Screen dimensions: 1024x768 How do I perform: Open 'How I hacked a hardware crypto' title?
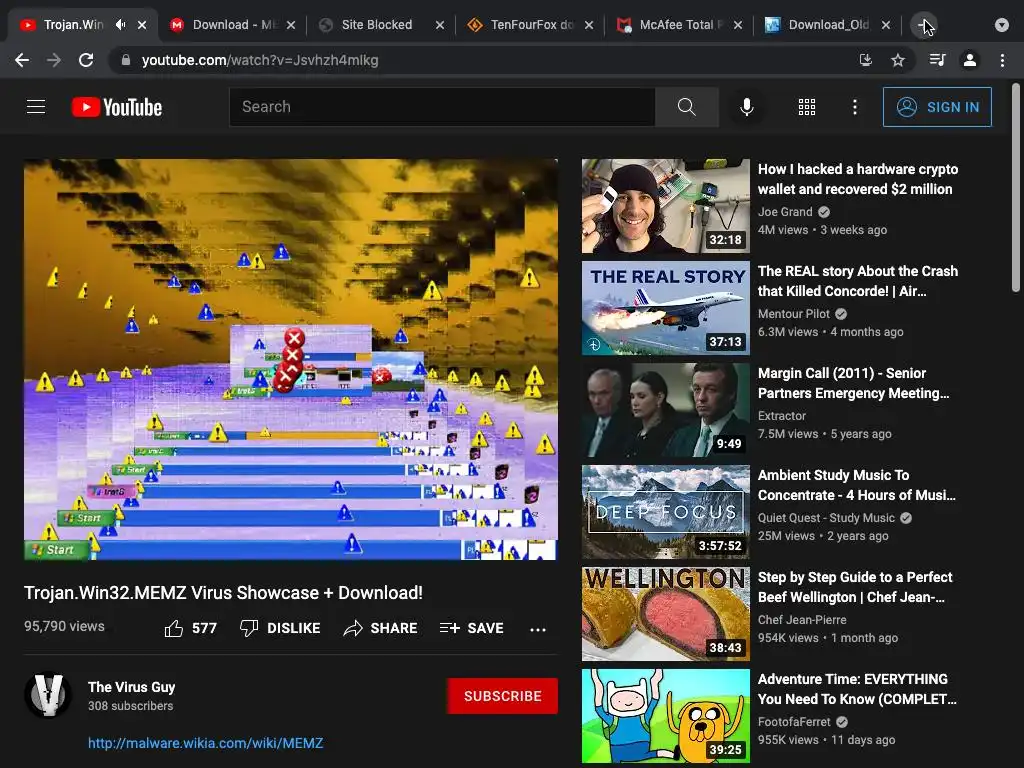(x=857, y=179)
